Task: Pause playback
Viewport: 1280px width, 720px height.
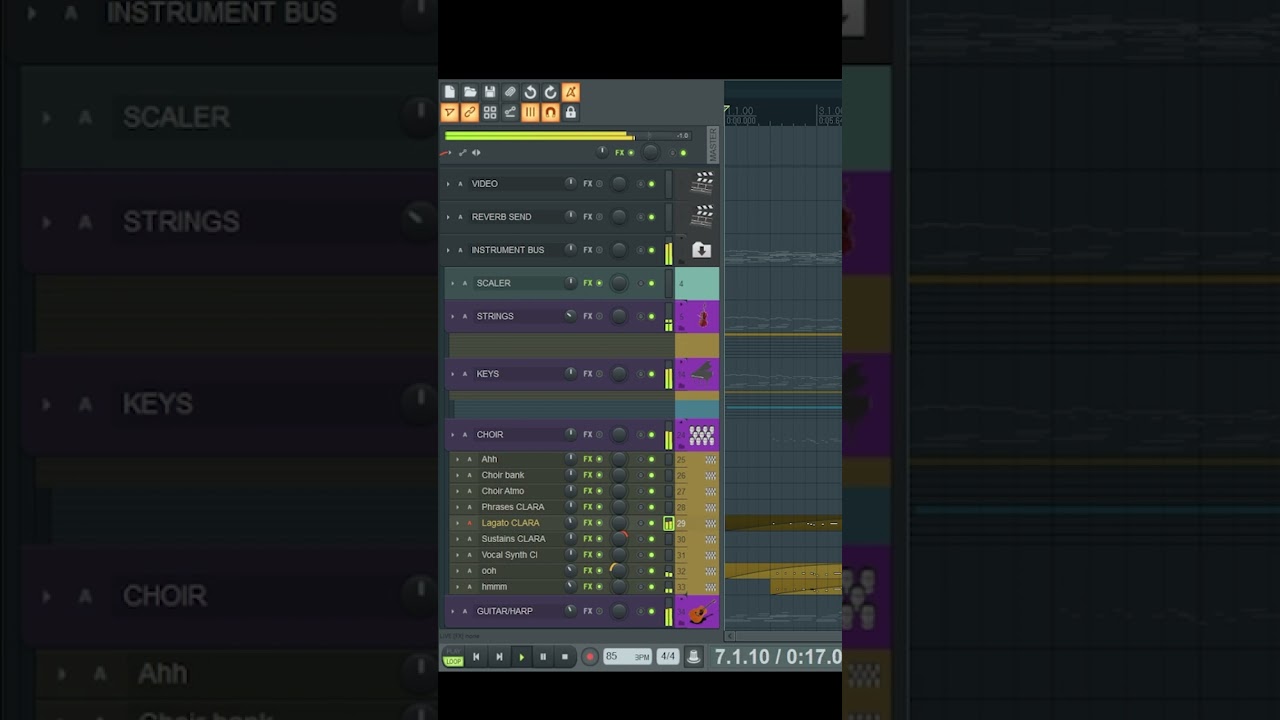Action: click(x=543, y=657)
